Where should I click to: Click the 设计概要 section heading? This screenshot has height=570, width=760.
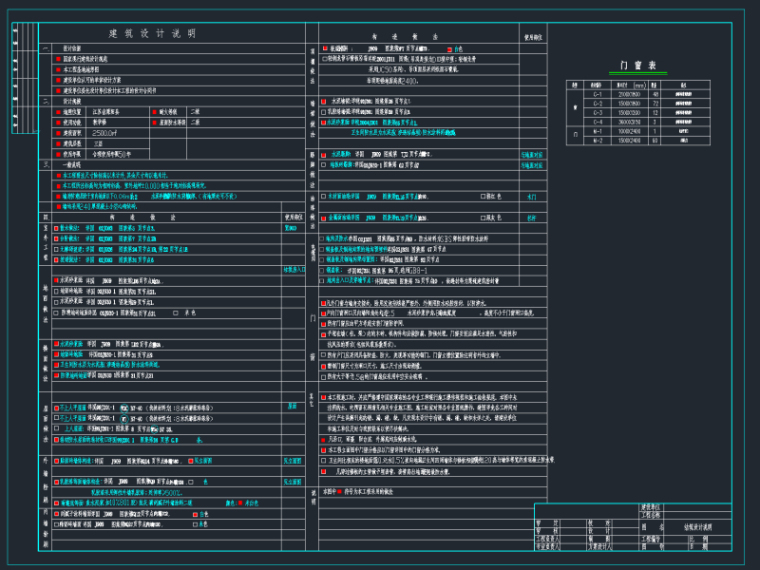[x=74, y=101]
